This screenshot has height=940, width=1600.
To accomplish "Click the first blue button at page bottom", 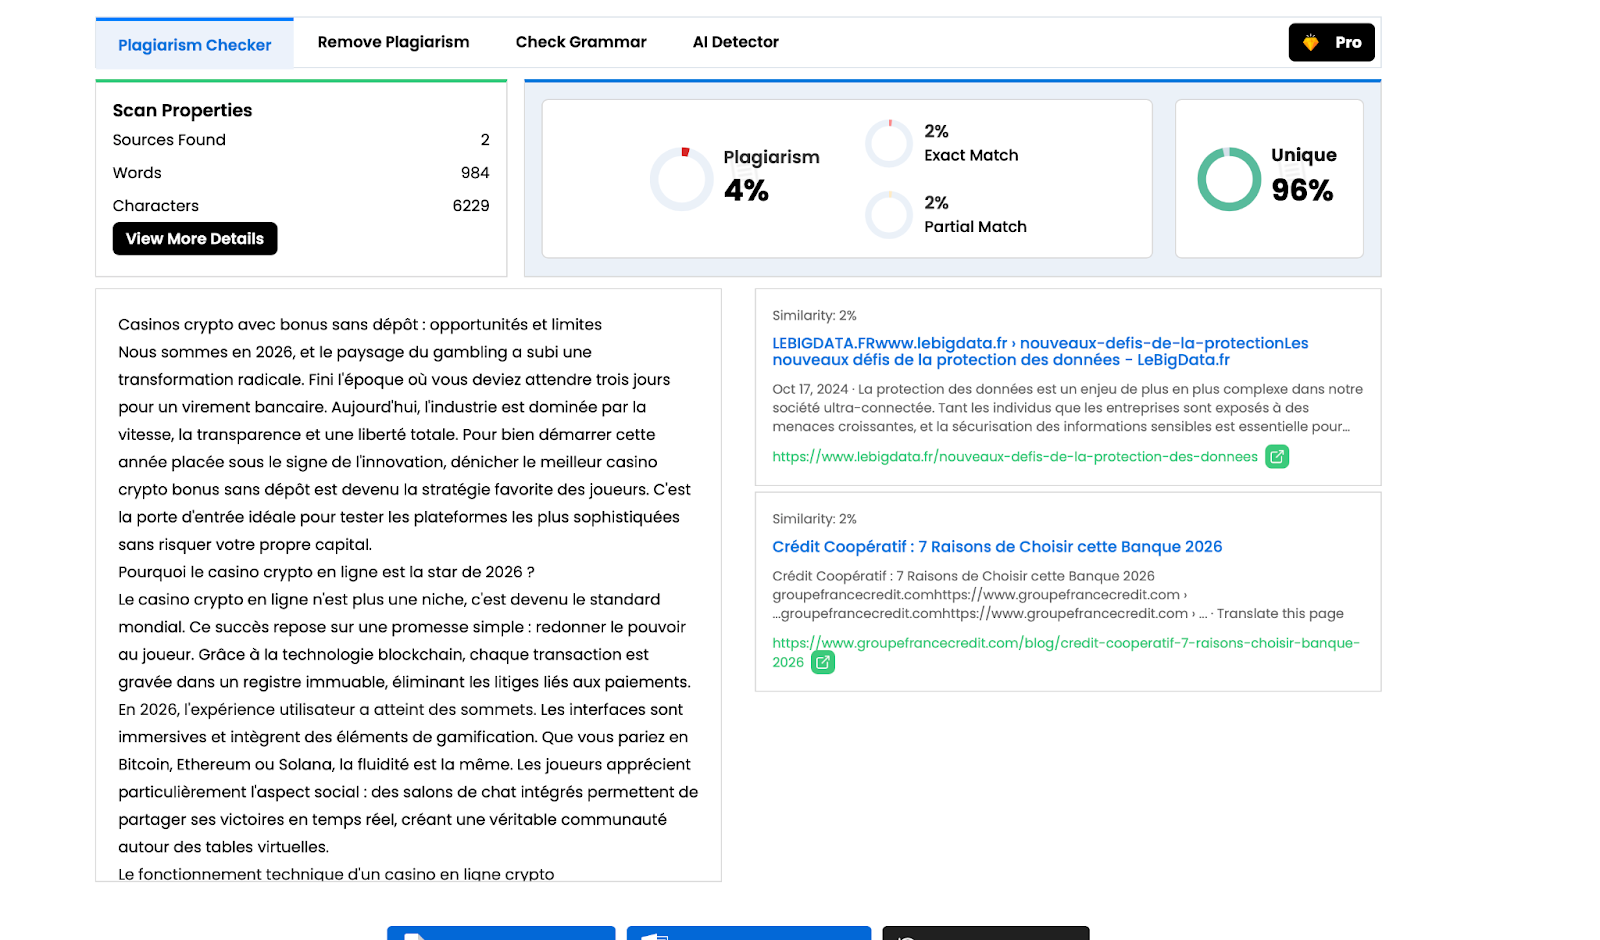I will coord(501,933).
